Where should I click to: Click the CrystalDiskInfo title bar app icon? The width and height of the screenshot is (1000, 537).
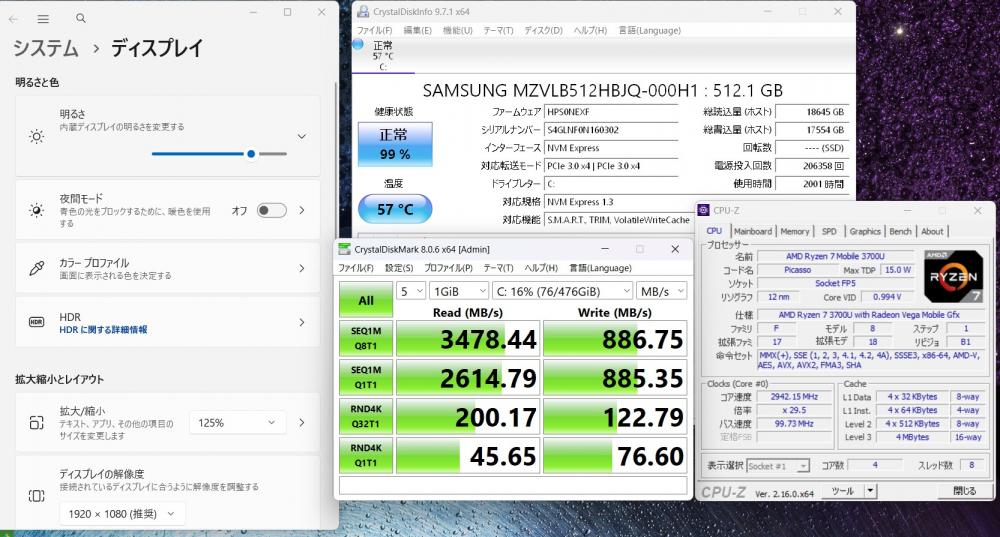(363, 11)
